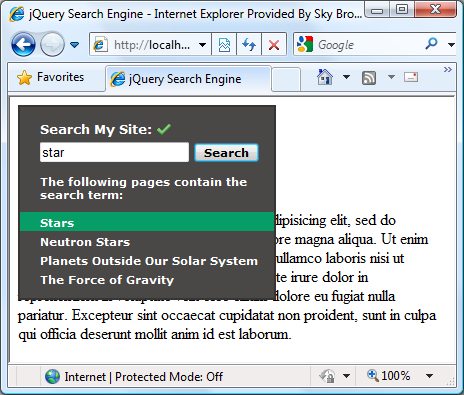464x395 pixels.
Task: Open the Favorites button
Action: [x=51, y=77]
